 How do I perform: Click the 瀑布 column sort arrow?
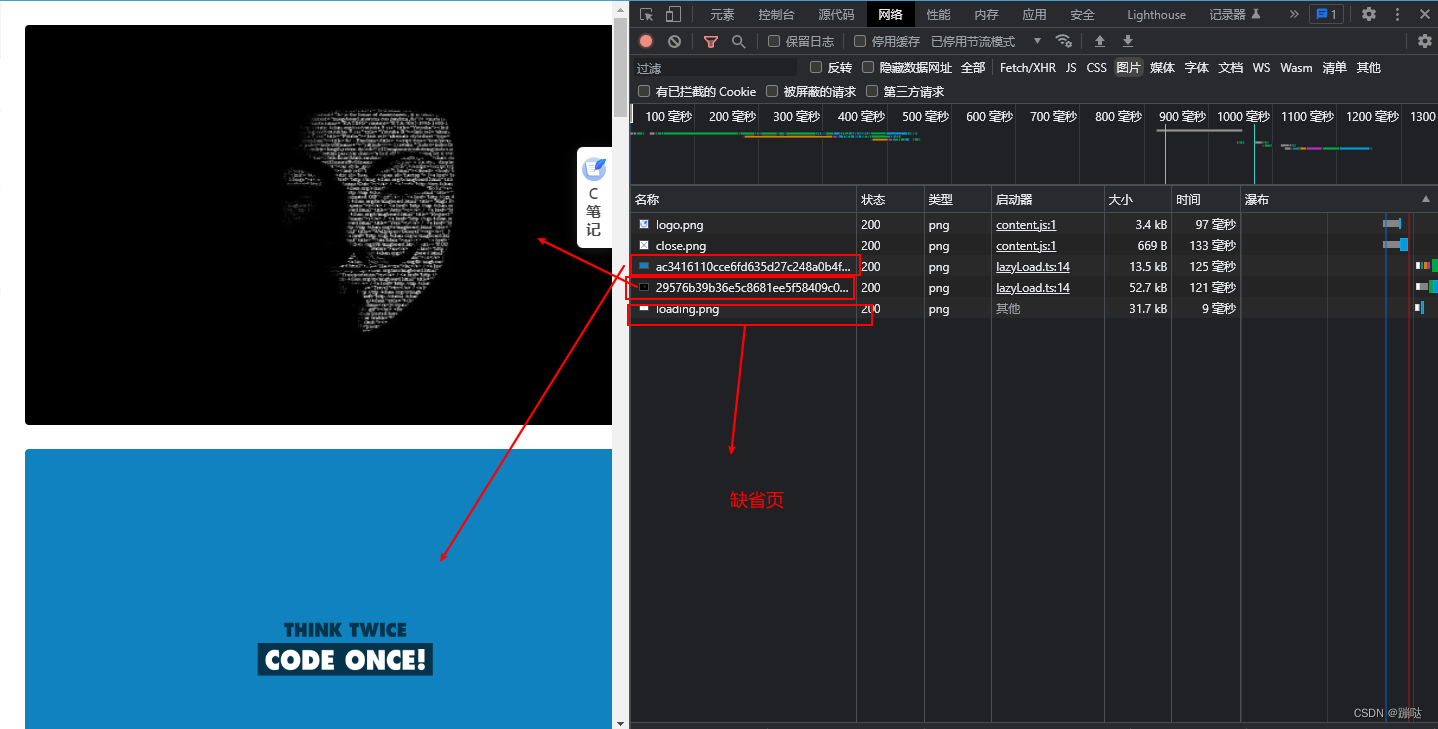(1426, 199)
